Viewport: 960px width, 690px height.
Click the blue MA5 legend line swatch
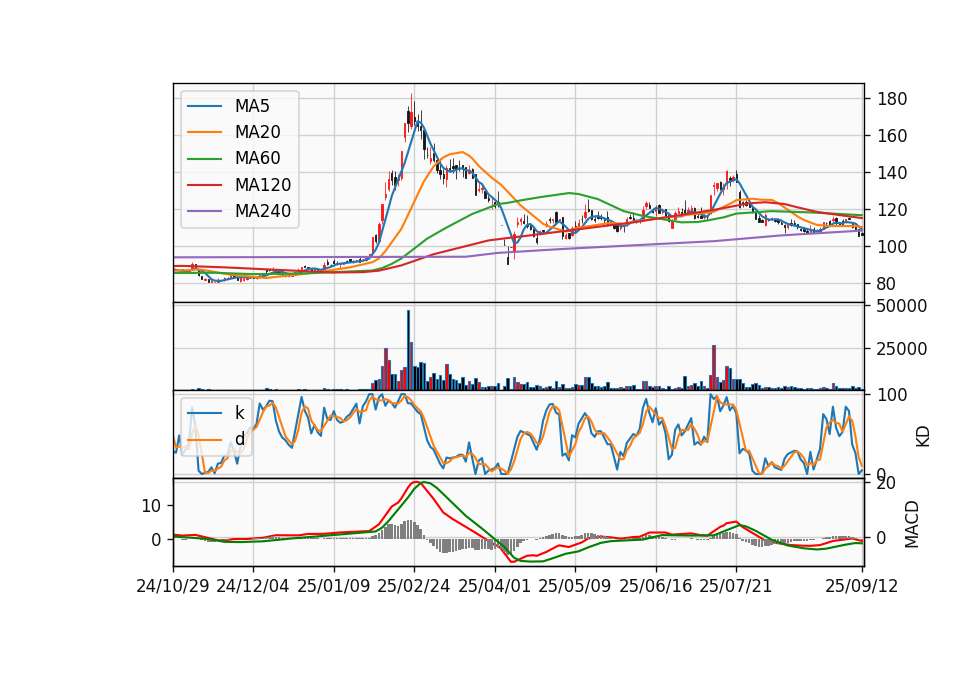tap(204, 106)
